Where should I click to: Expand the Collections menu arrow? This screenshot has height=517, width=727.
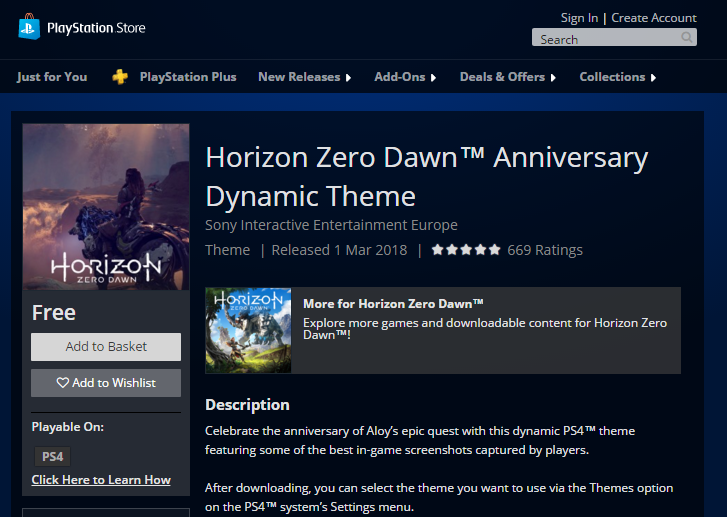coord(653,78)
